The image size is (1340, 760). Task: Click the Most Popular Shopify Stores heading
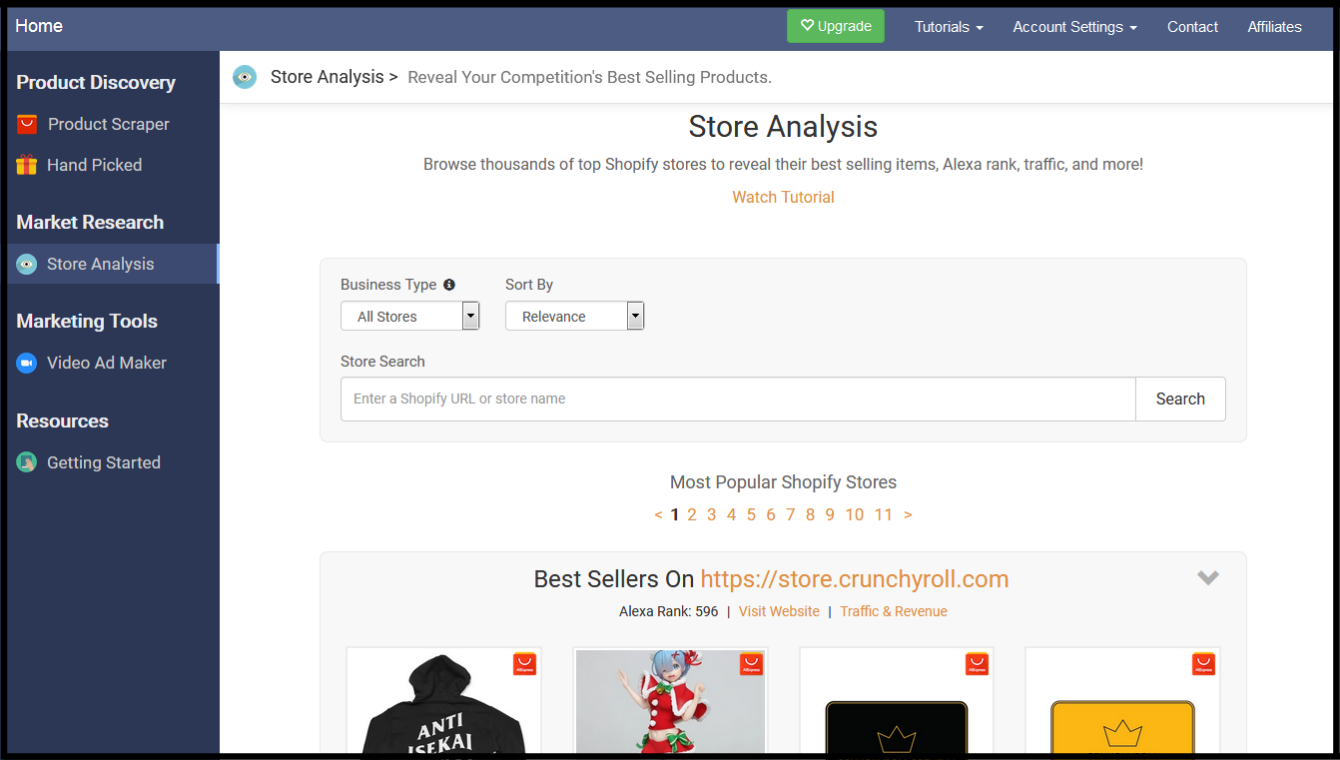coord(783,482)
